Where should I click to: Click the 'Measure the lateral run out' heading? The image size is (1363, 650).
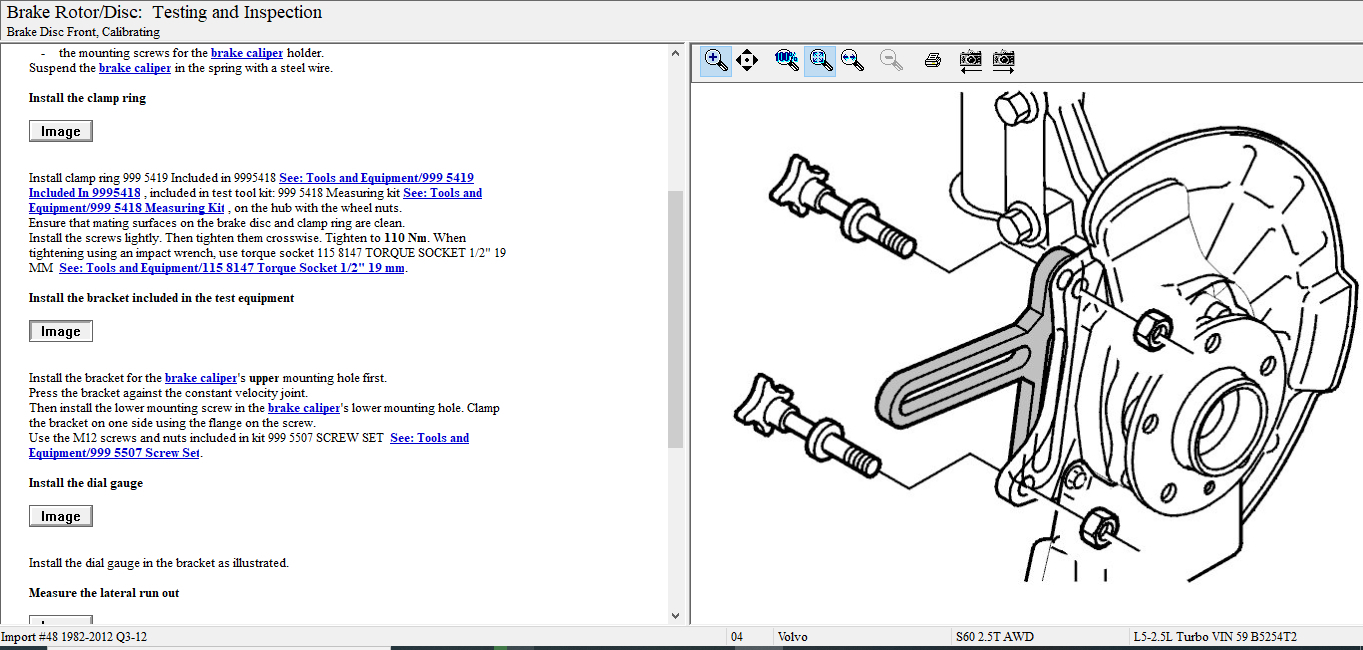(104, 593)
